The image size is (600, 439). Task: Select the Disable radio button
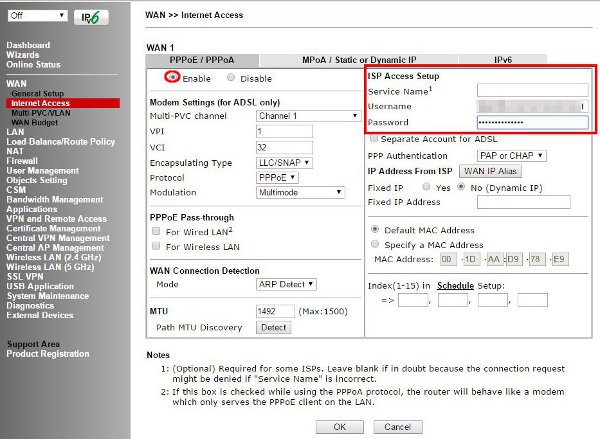point(231,77)
